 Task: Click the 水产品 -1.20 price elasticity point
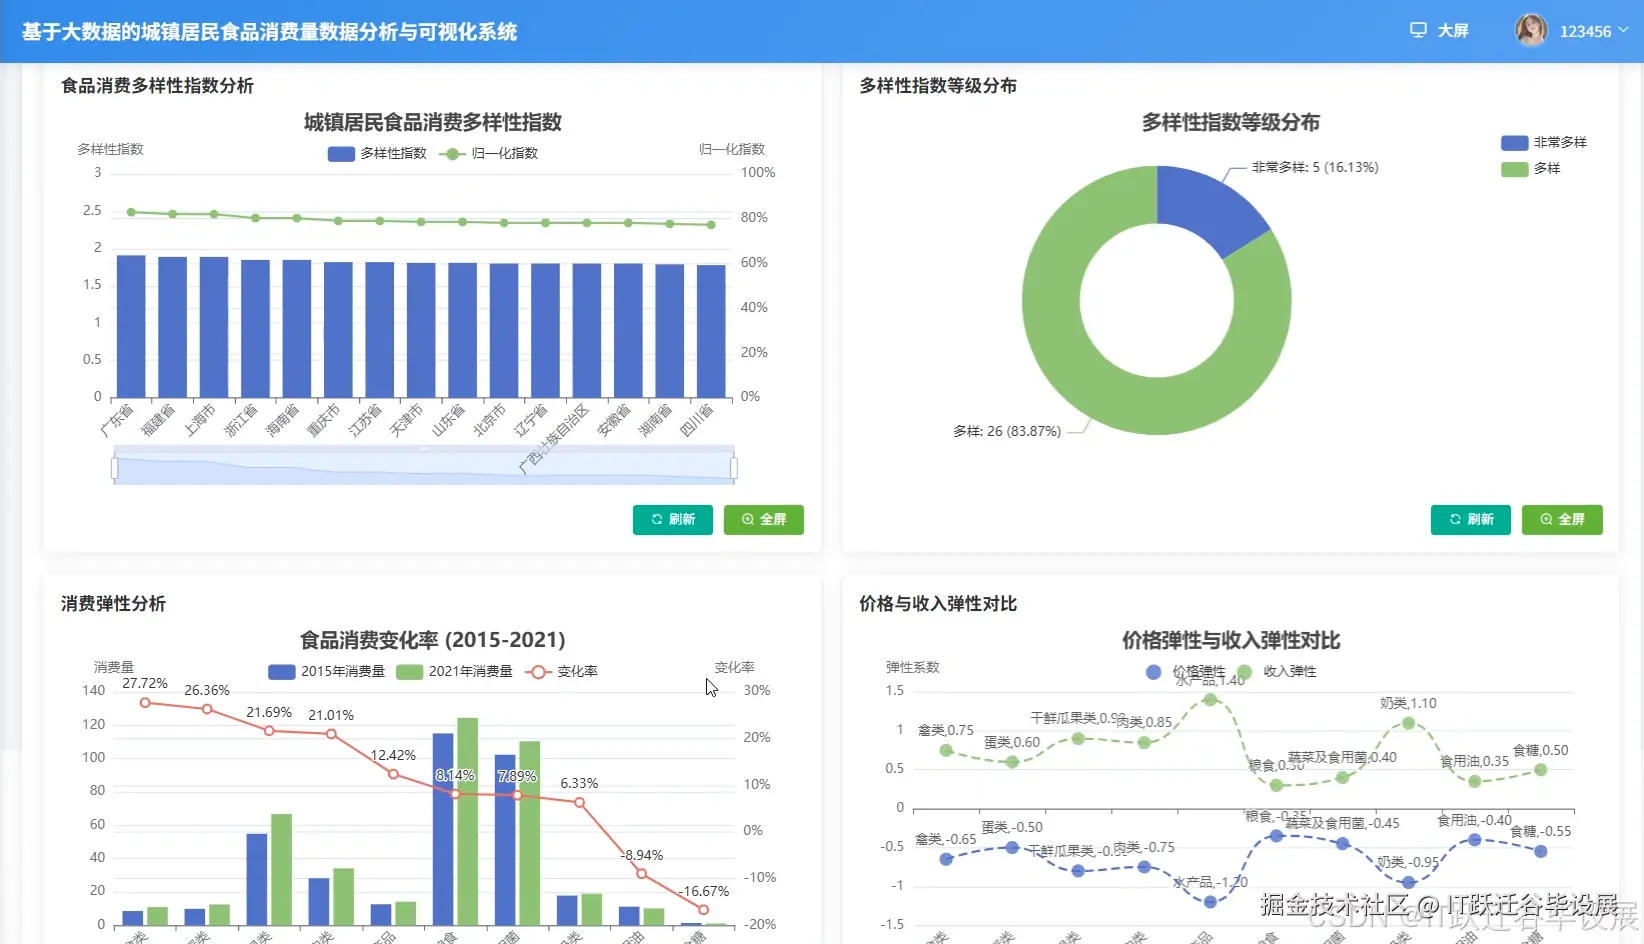point(1210,902)
